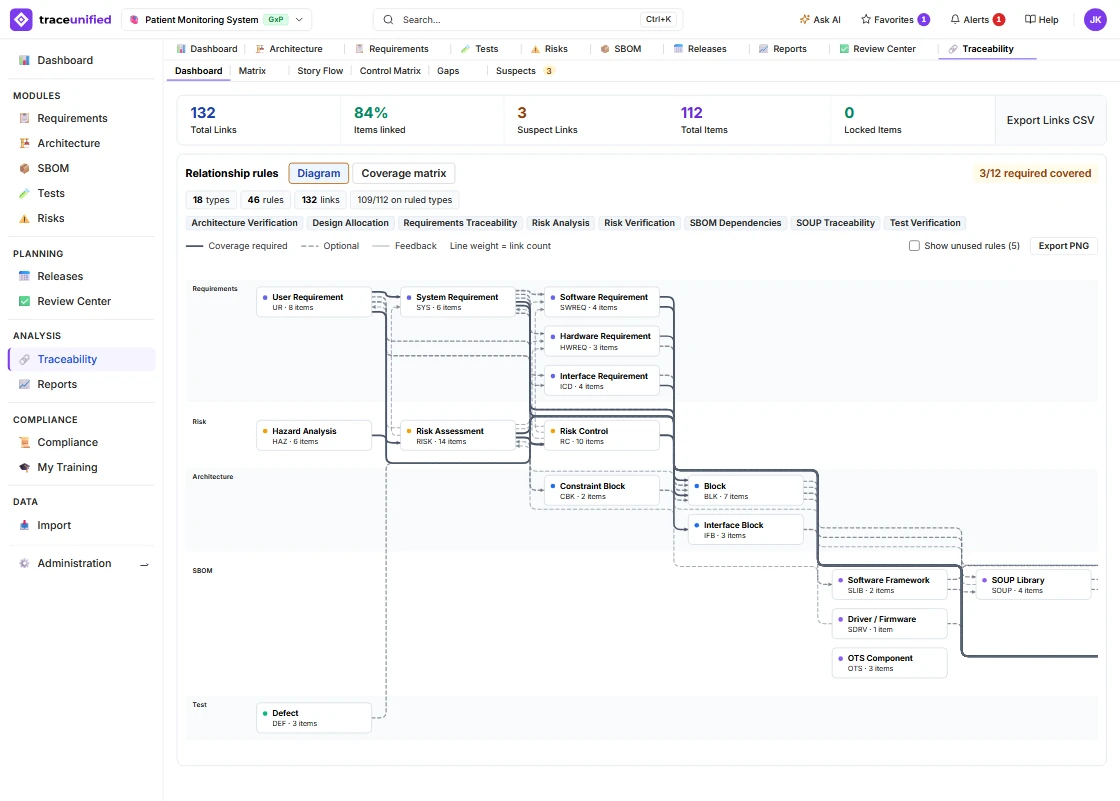1120x801 pixels.
Task: Click the Administration gear icon
Action: pyautogui.click(x=24, y=563)
